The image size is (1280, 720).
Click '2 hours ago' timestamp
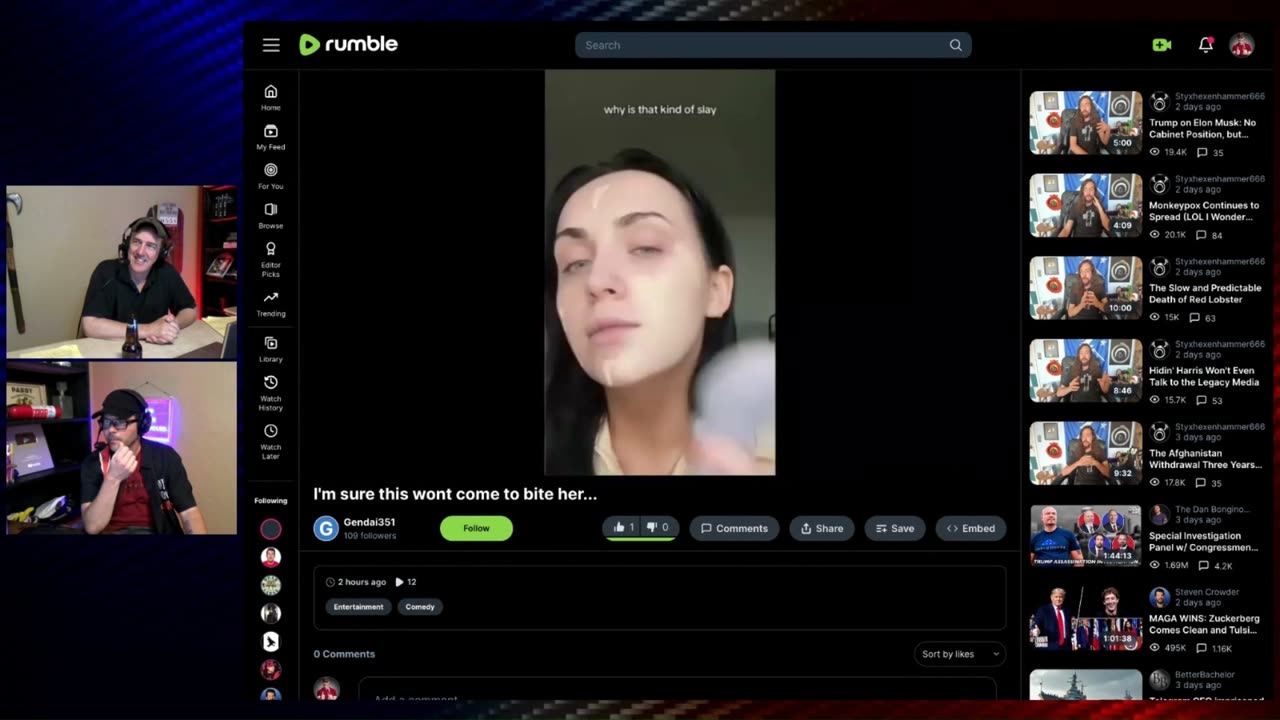[x=362, y=582]
